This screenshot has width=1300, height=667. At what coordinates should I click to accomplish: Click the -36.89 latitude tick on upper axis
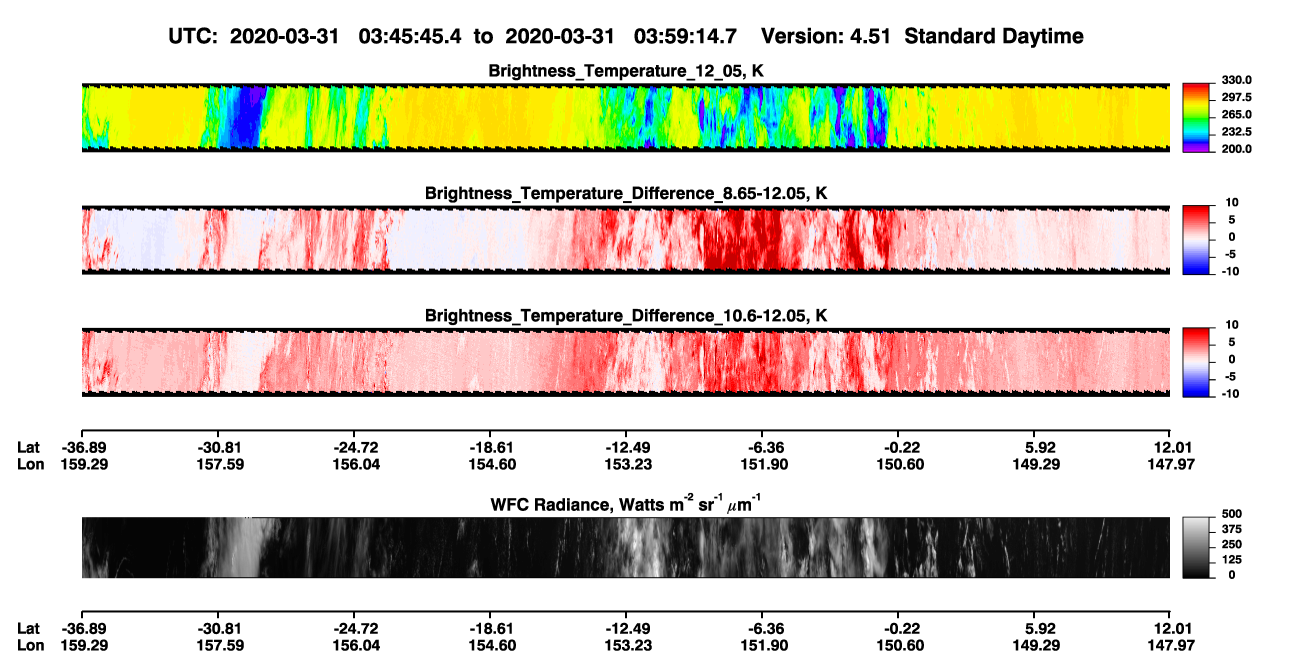pos(81,448)
